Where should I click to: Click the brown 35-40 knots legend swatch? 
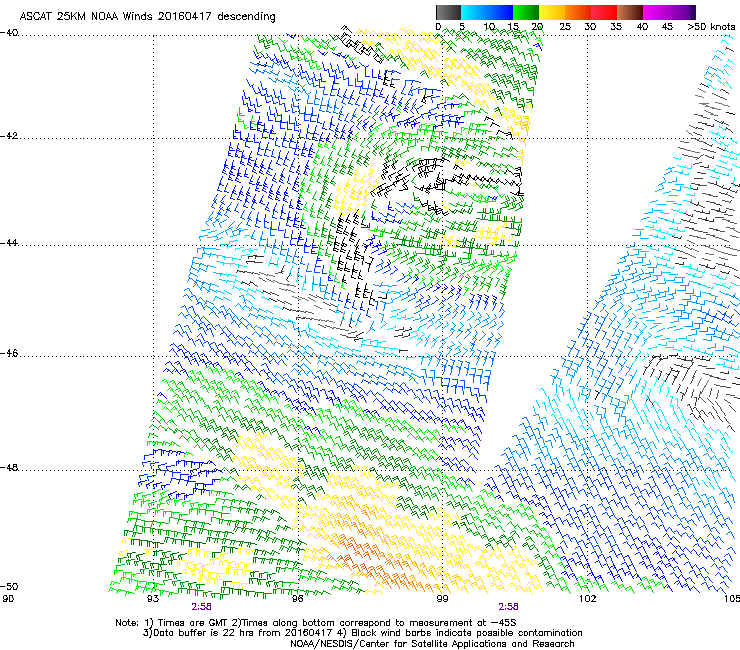coord(630,12)
